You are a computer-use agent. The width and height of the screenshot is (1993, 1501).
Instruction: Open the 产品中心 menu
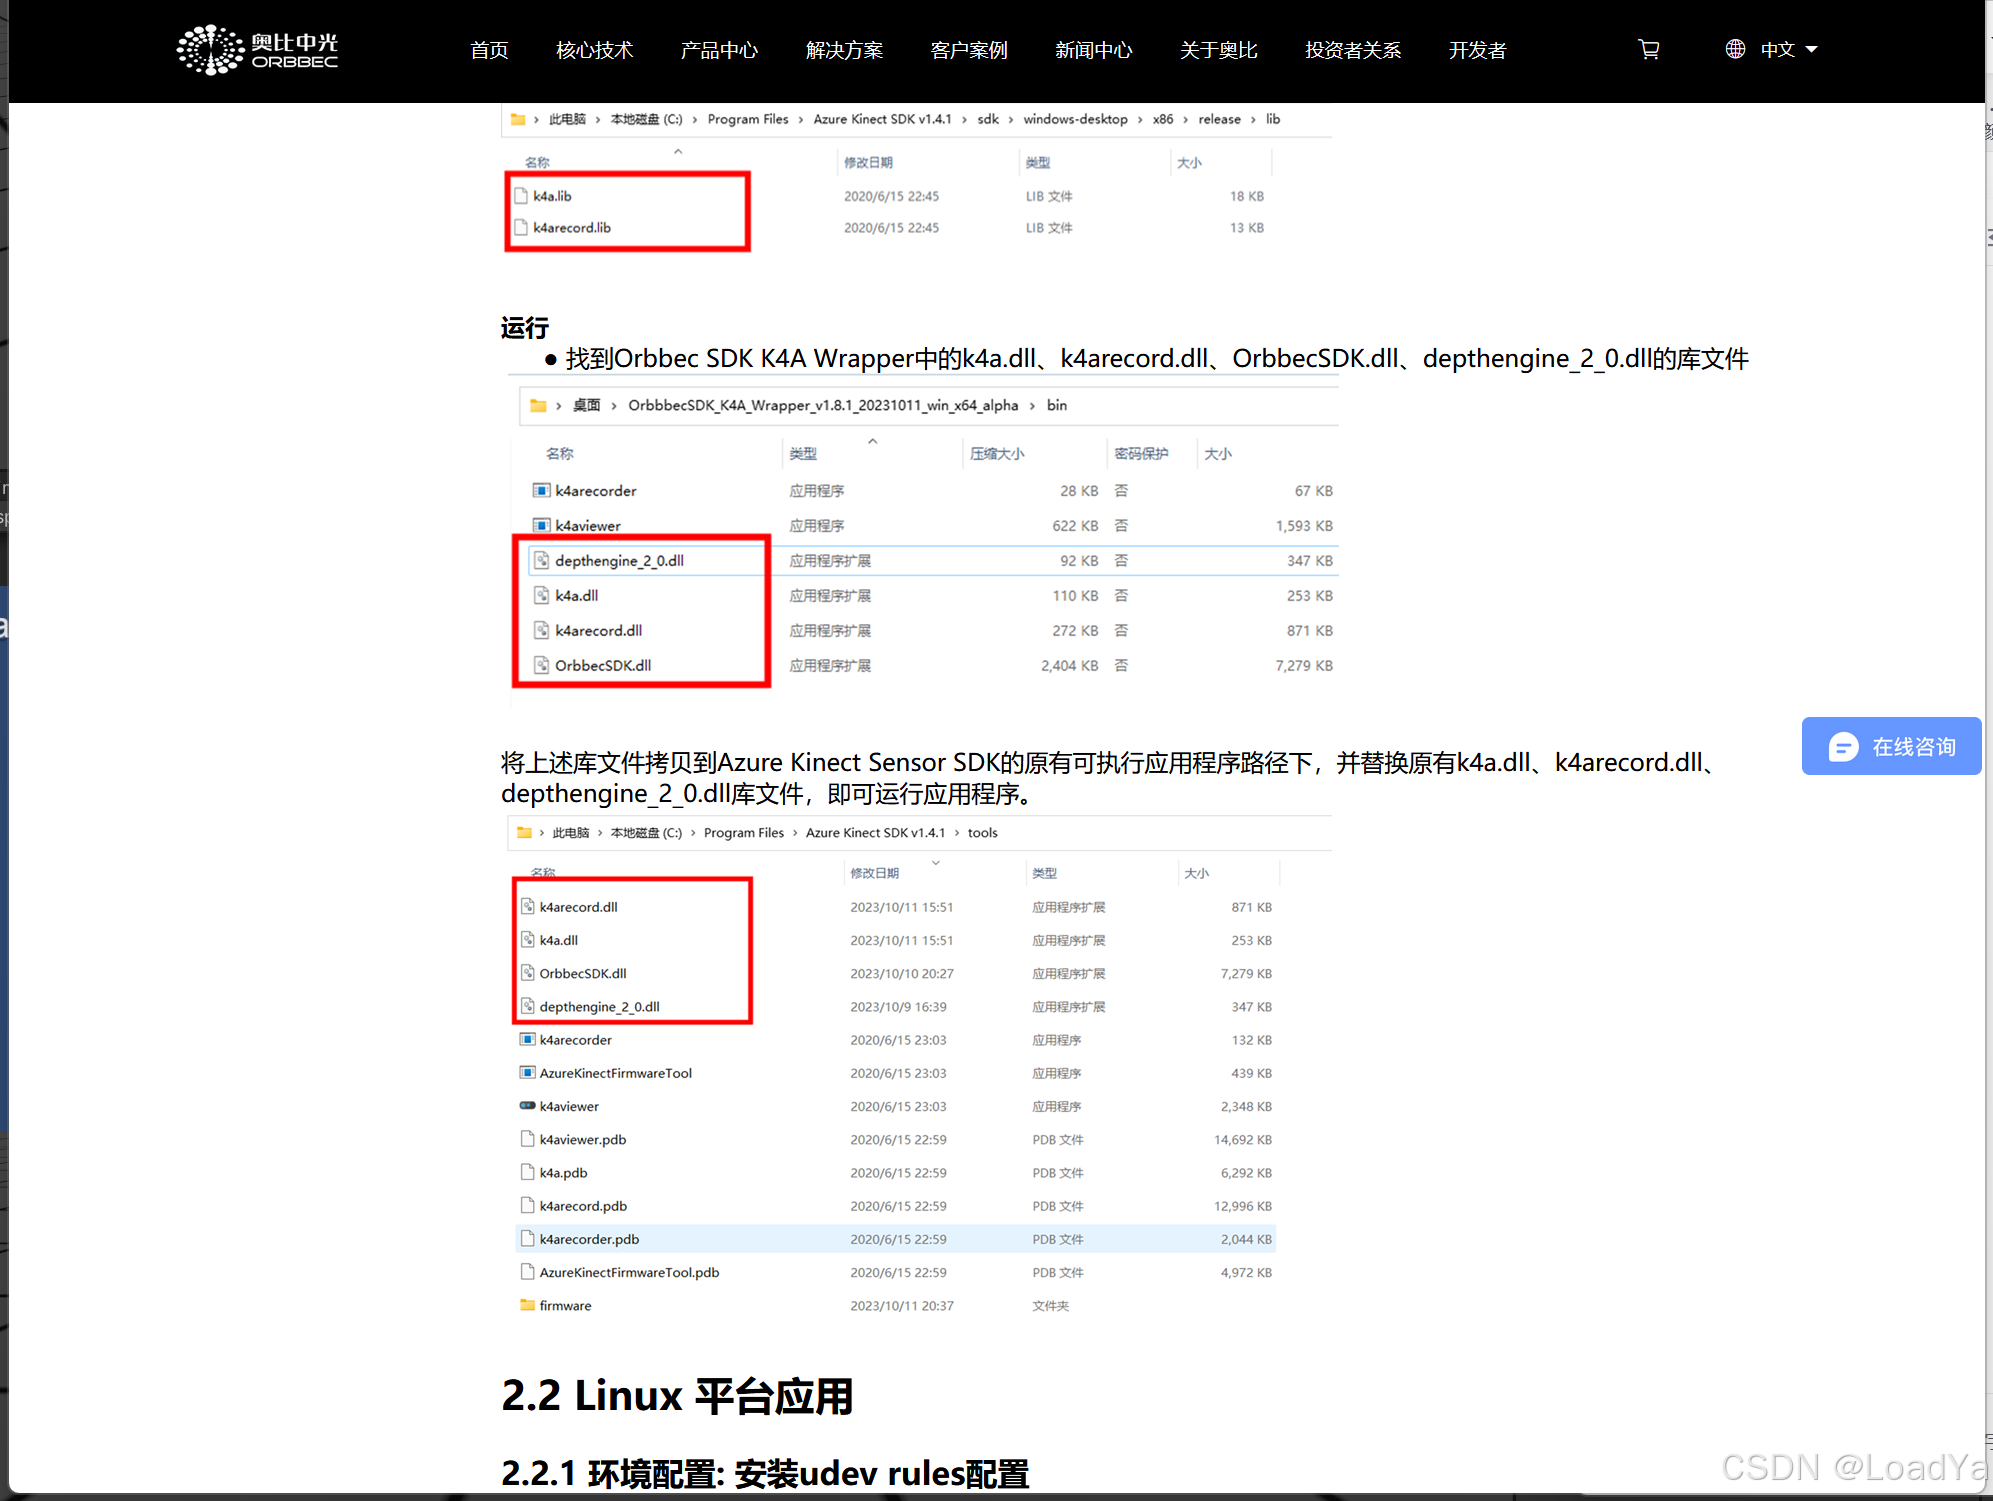point(719,50)
